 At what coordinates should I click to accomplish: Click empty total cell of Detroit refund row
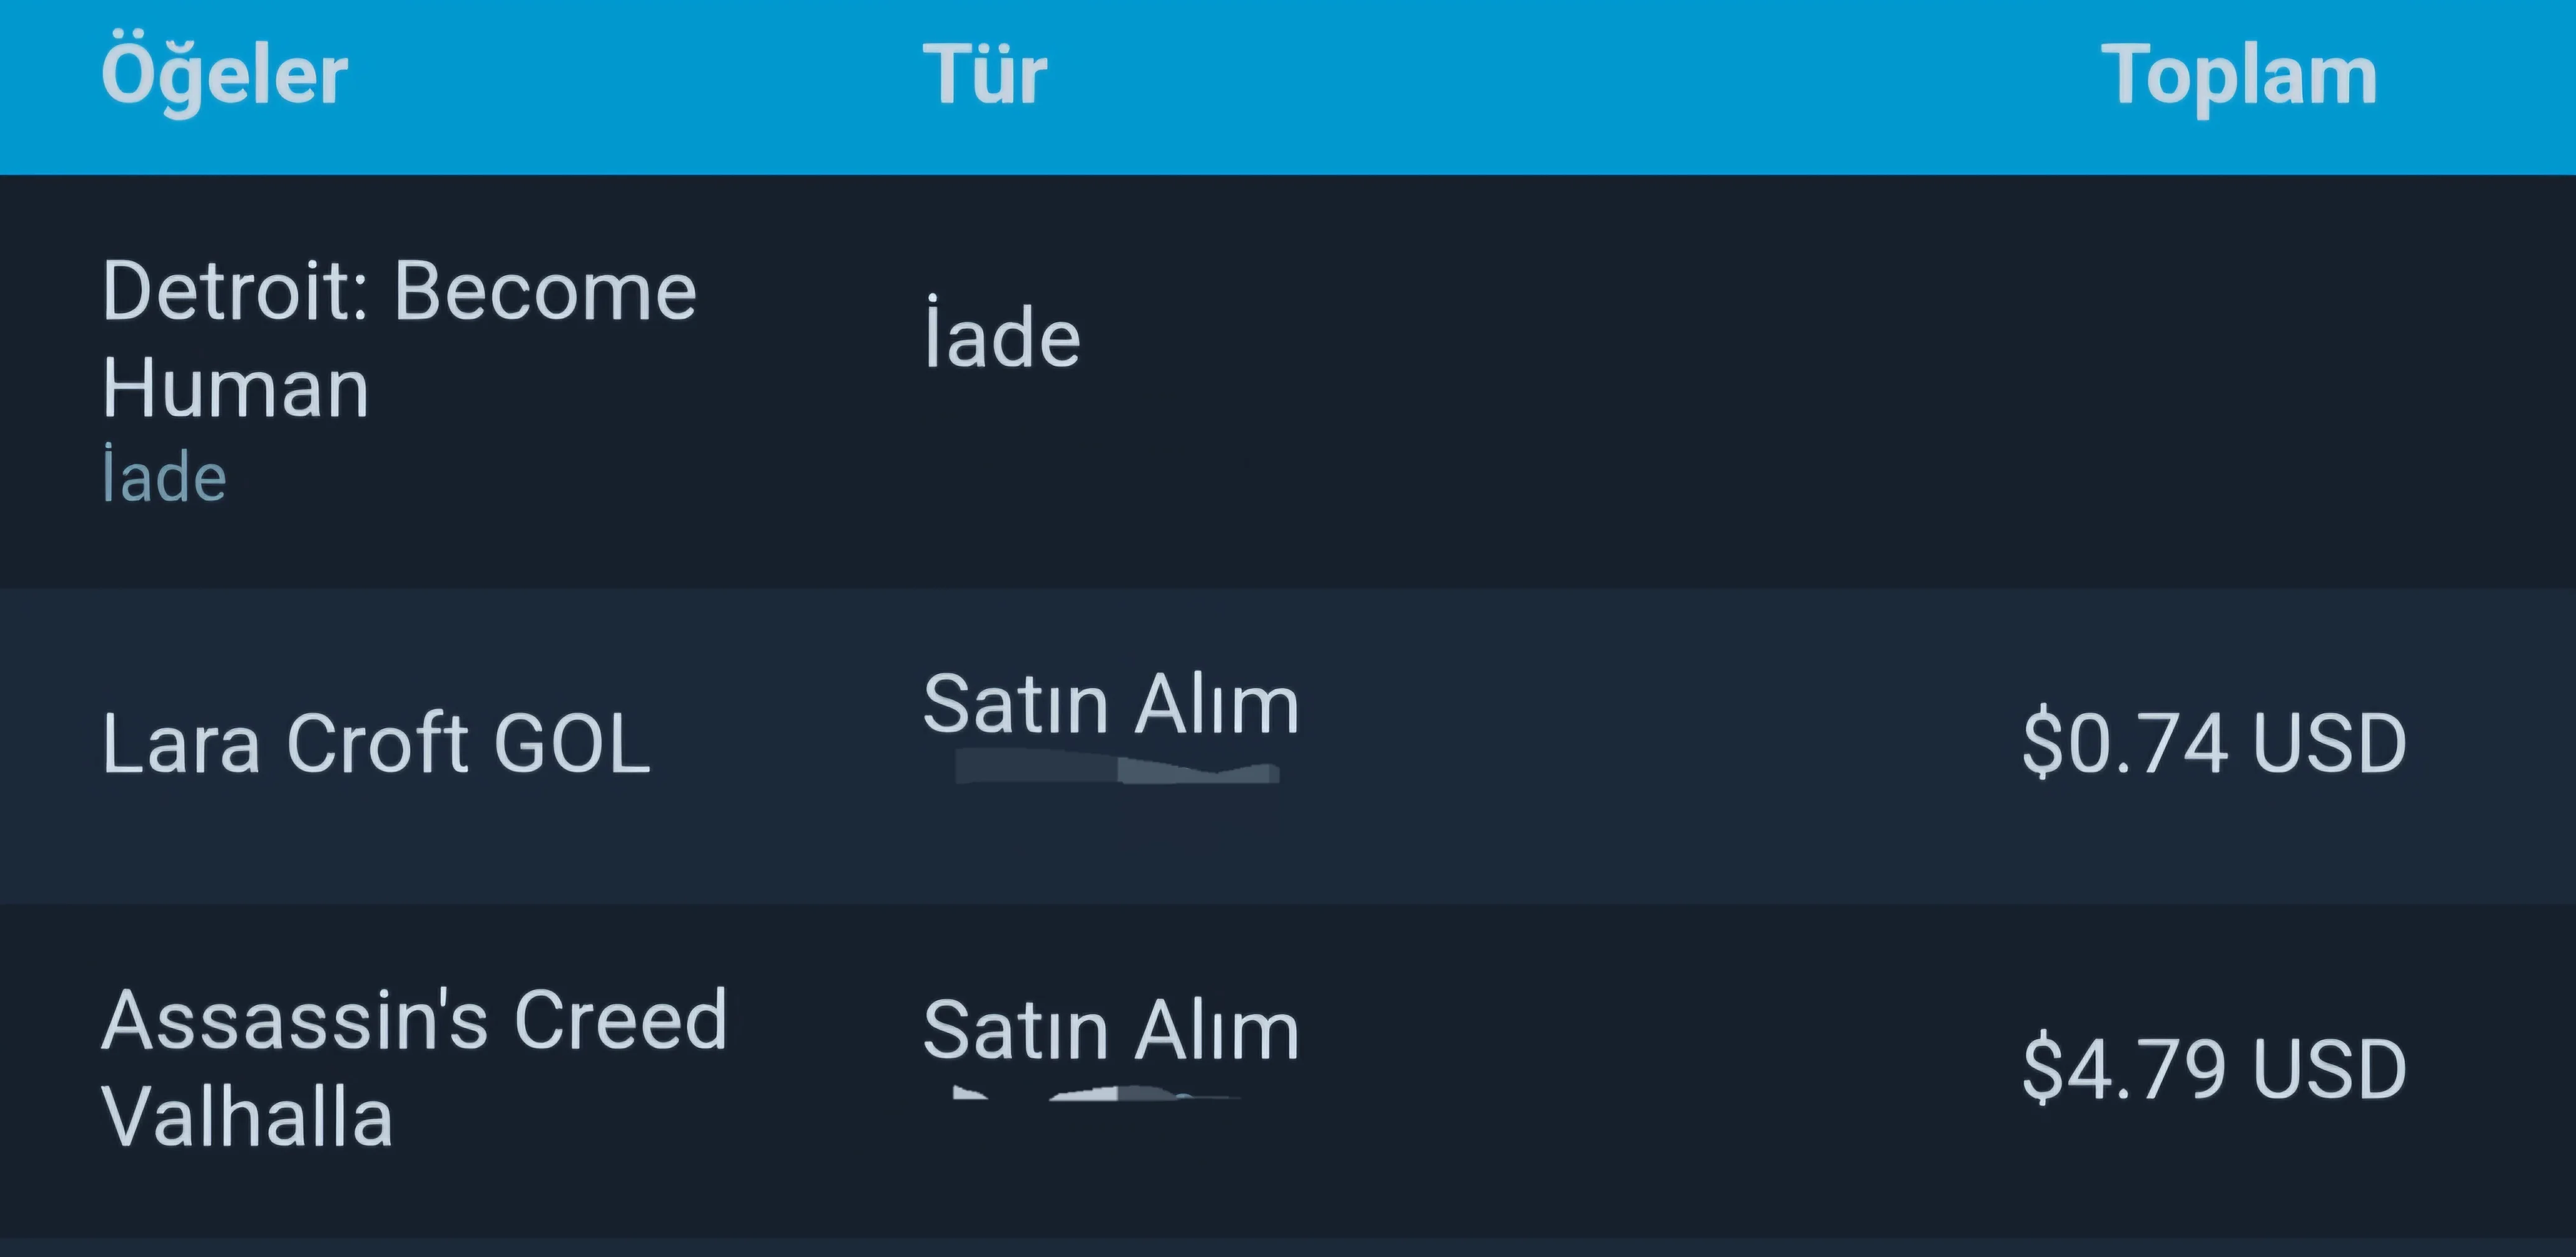pyautogui.click(x=2200, y=380)
